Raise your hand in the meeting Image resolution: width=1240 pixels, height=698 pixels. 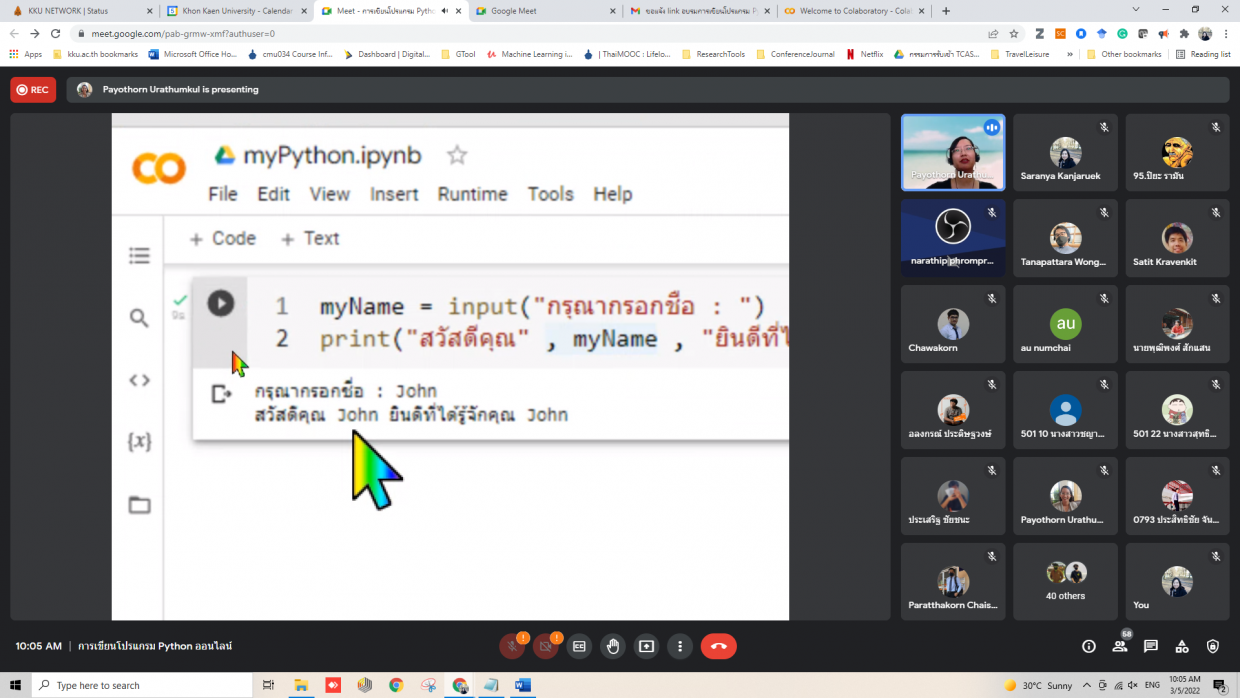tap(613, 646)
